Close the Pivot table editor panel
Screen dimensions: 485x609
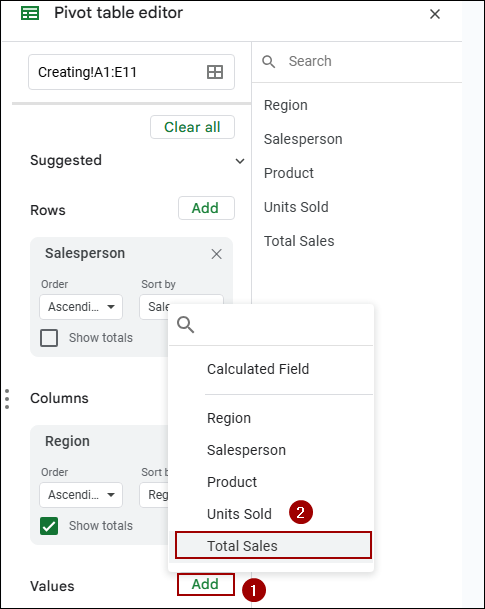435,14
